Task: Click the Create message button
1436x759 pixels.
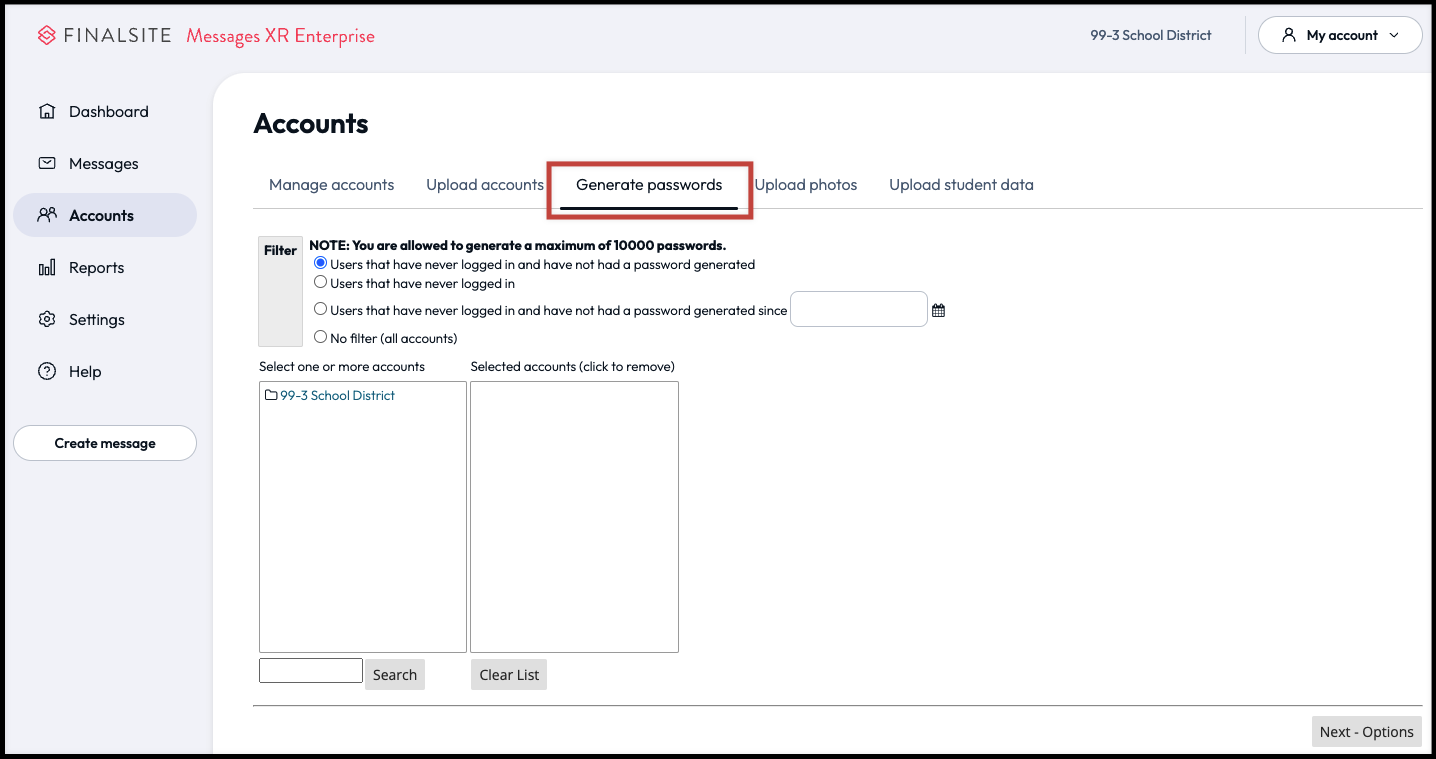Action: point(104,442)
